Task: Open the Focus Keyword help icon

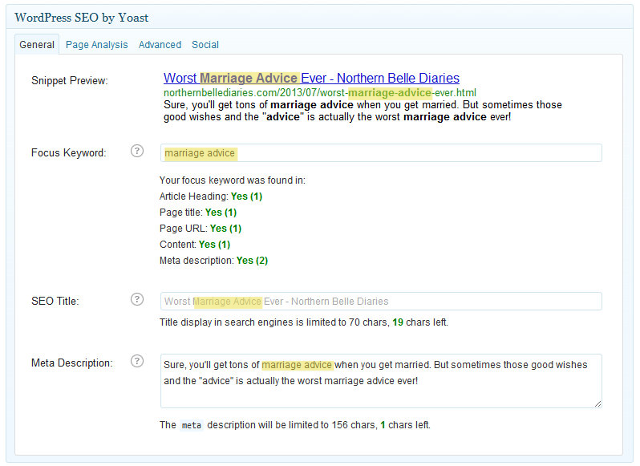Action: [x=137, y=151]
